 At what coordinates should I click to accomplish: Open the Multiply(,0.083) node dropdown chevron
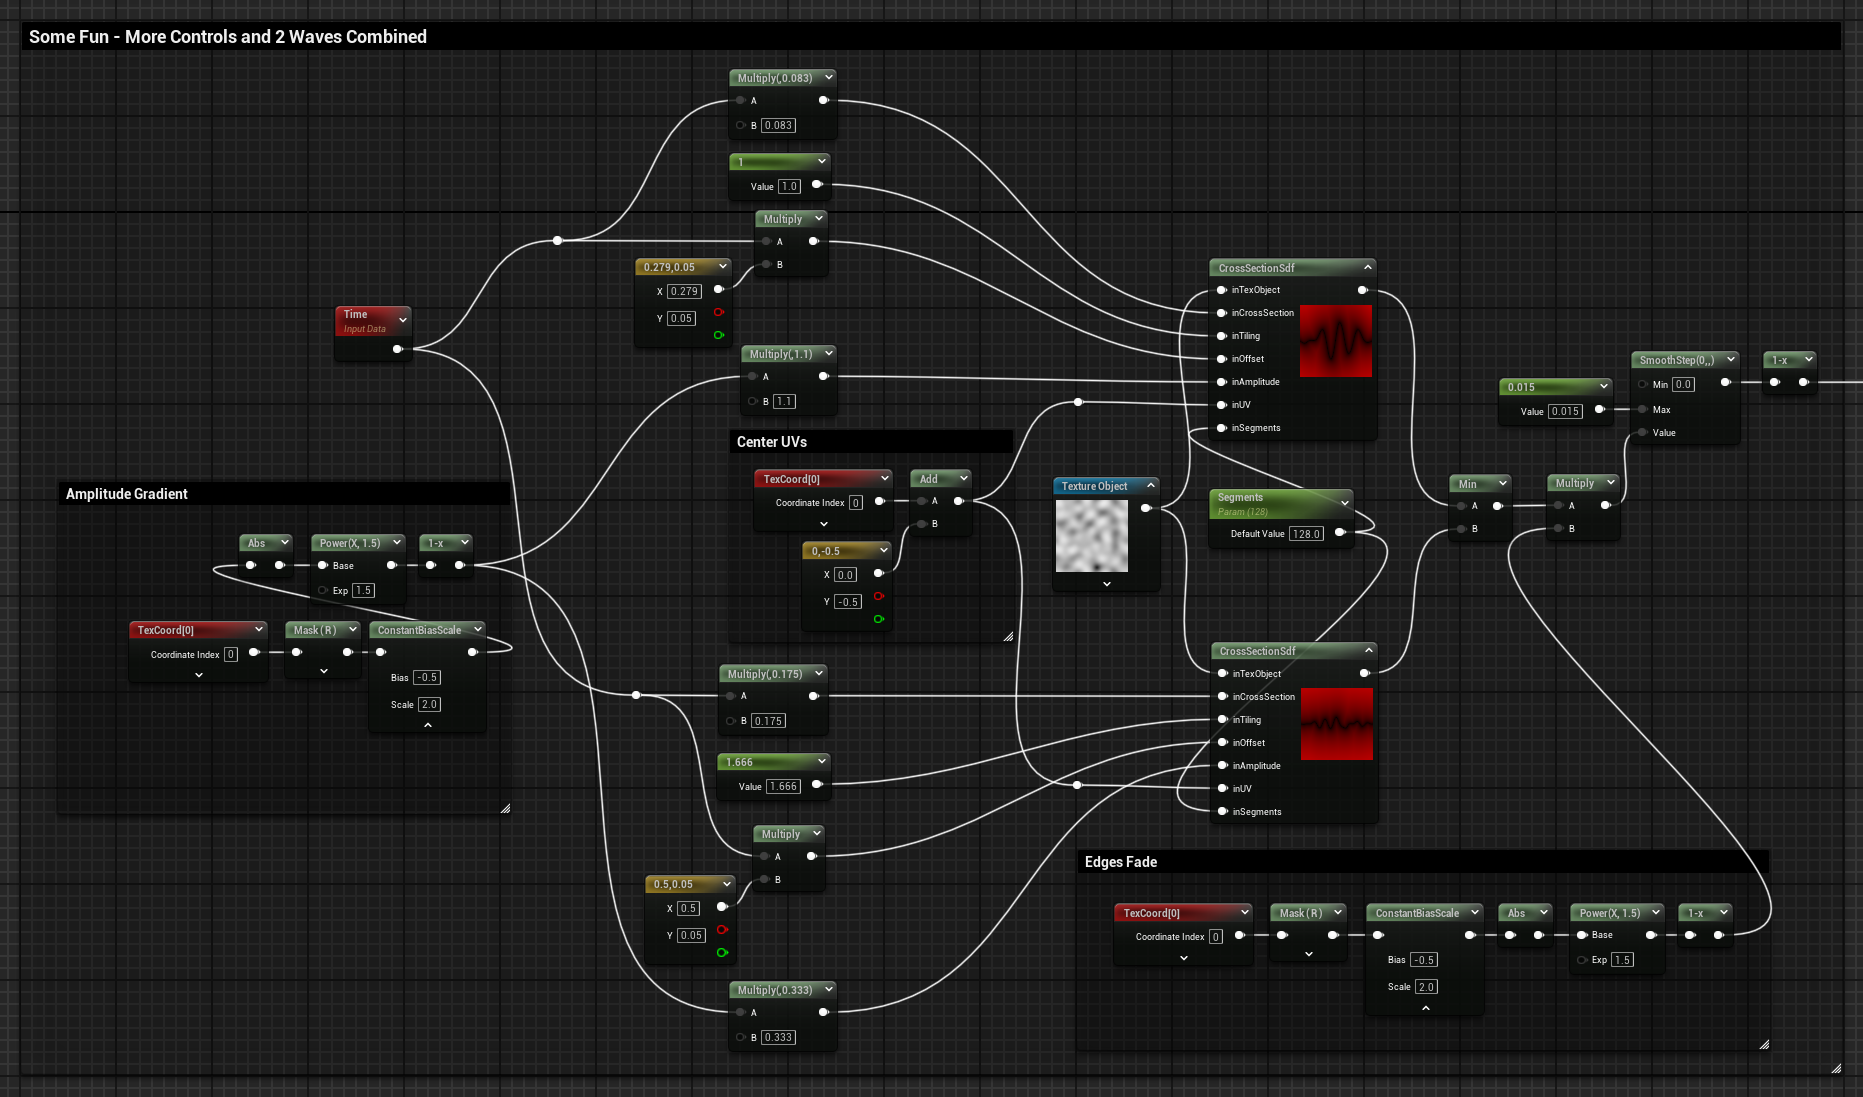pyautogui.click(x=829, y=77)
